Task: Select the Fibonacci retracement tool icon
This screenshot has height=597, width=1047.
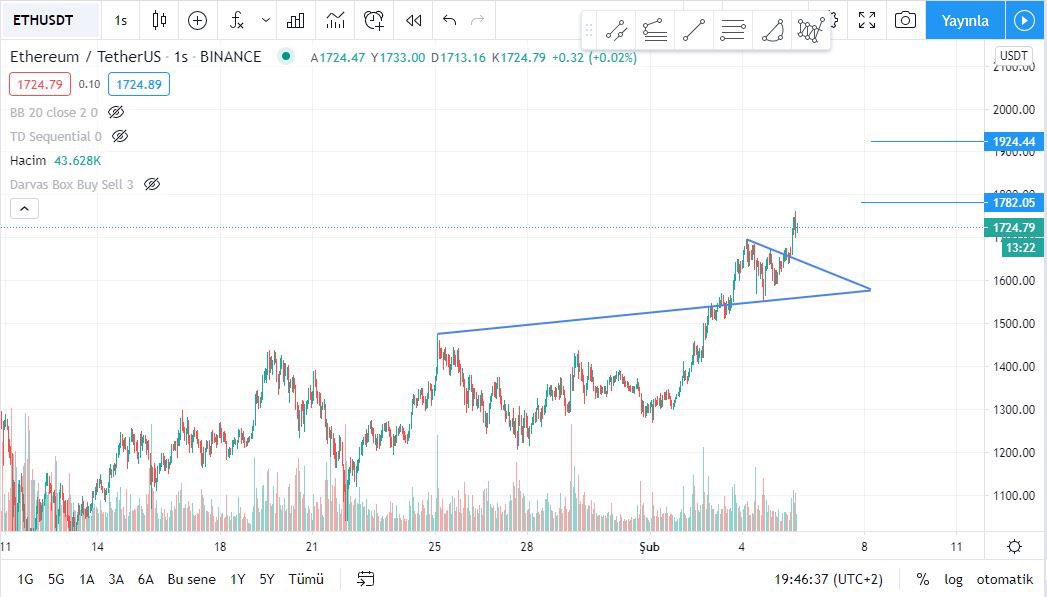Action: (655, 30)
